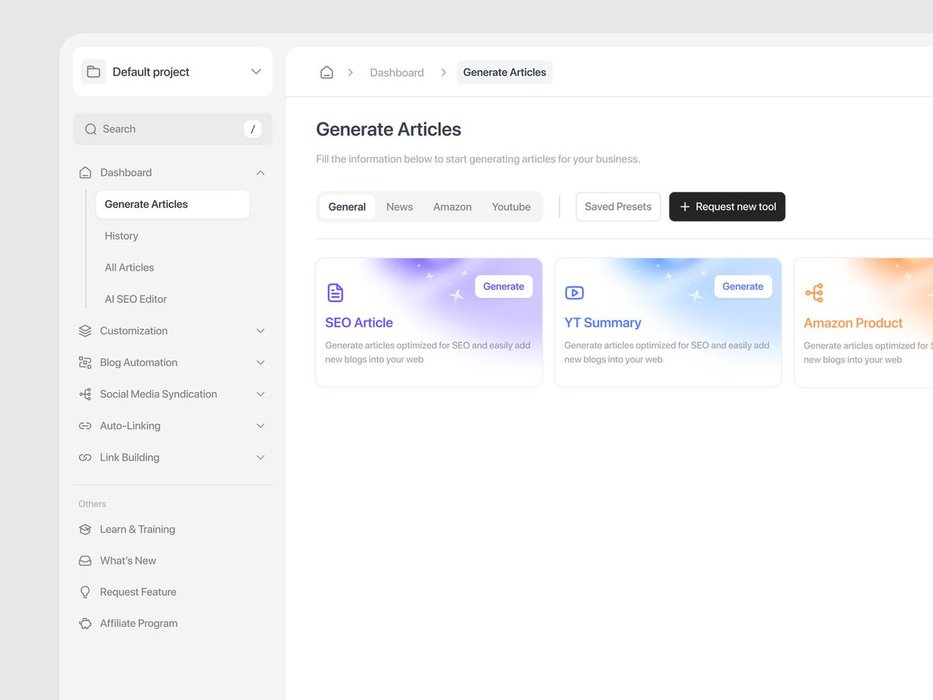
Task: Click the Request Feature lightbulb icon
Action: [85, 592]
